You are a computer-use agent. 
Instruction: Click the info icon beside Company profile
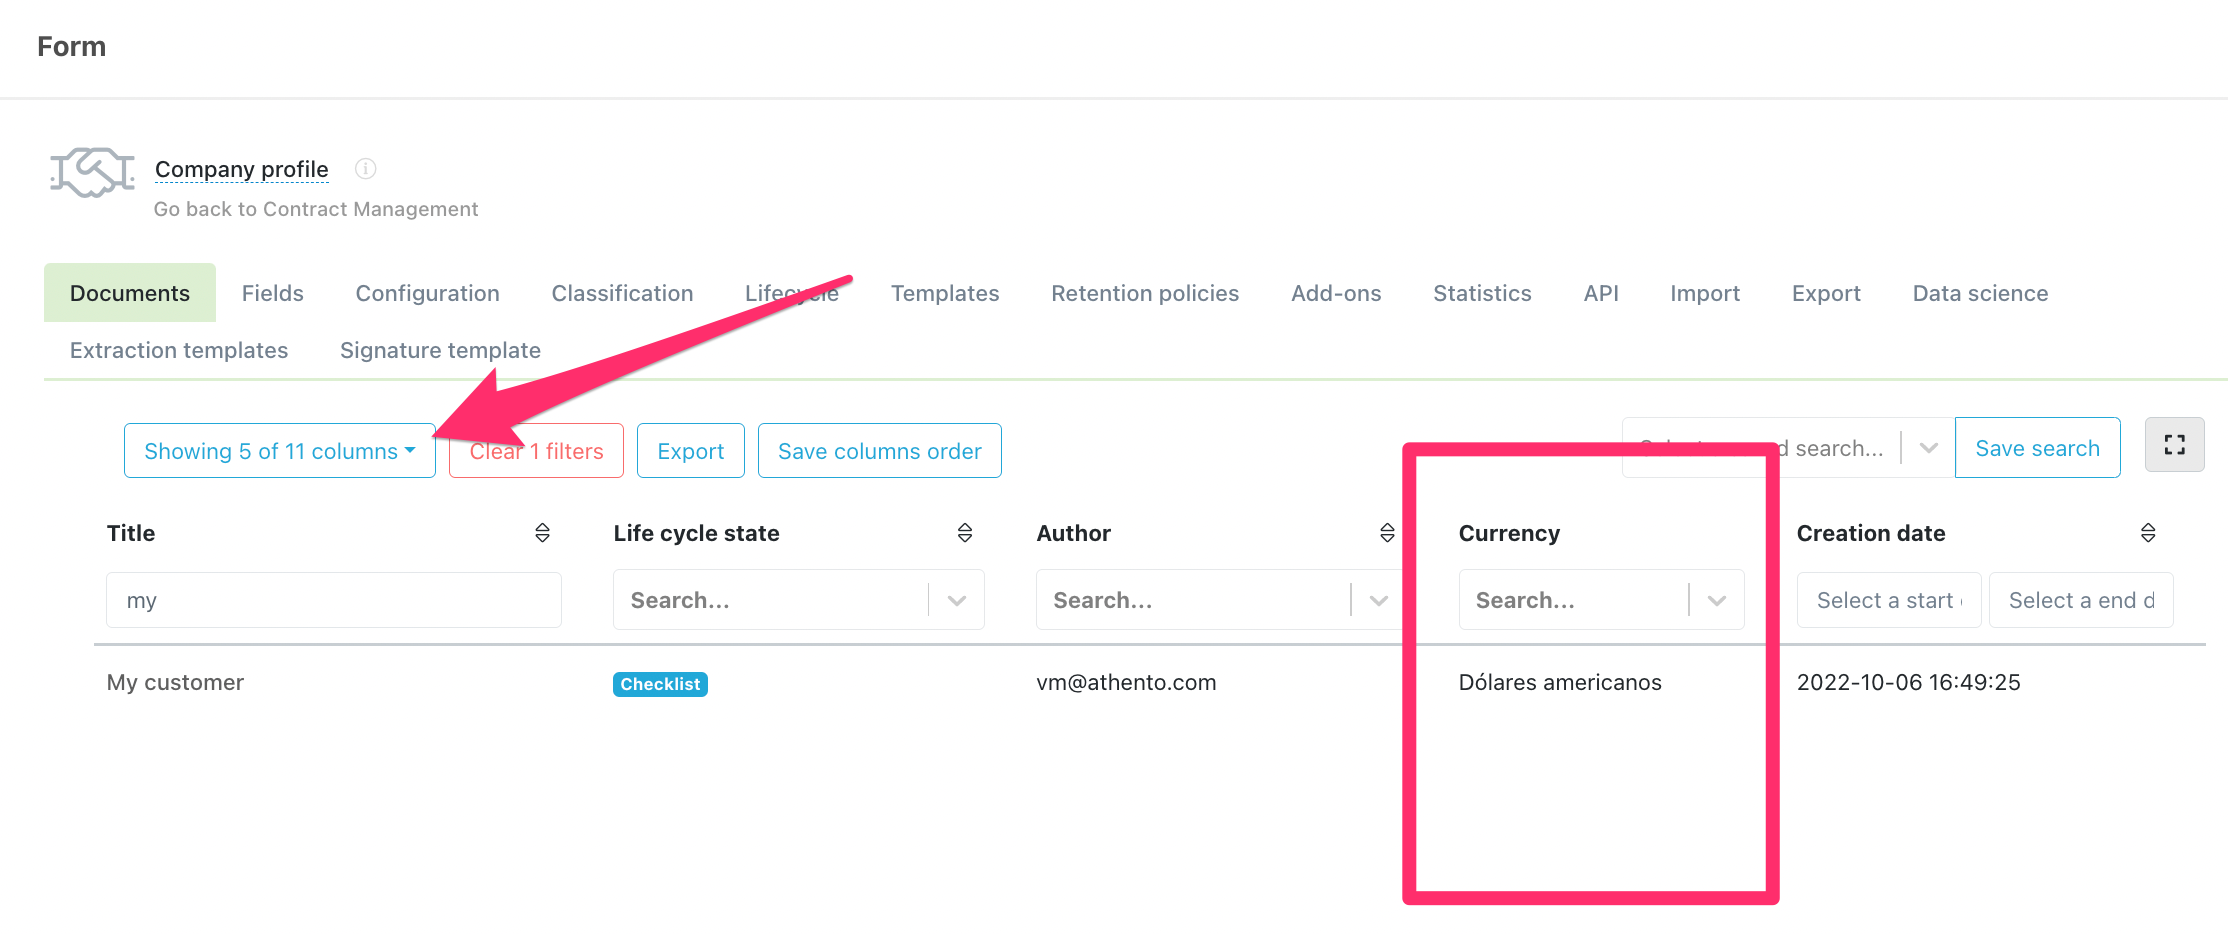click(366, 169)
